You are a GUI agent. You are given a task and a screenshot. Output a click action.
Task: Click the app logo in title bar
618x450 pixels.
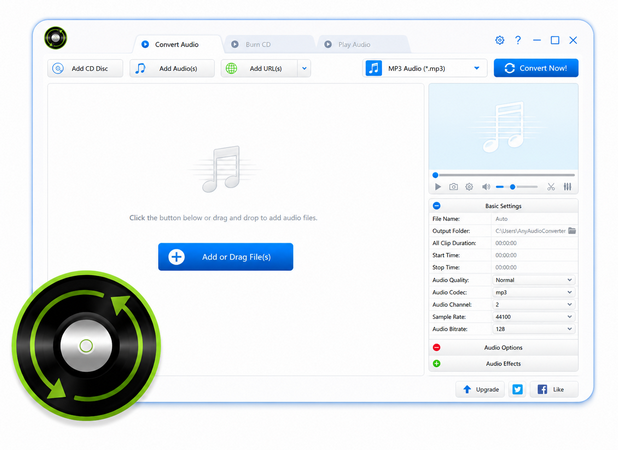pyautogui.click(x=56, y=38)
